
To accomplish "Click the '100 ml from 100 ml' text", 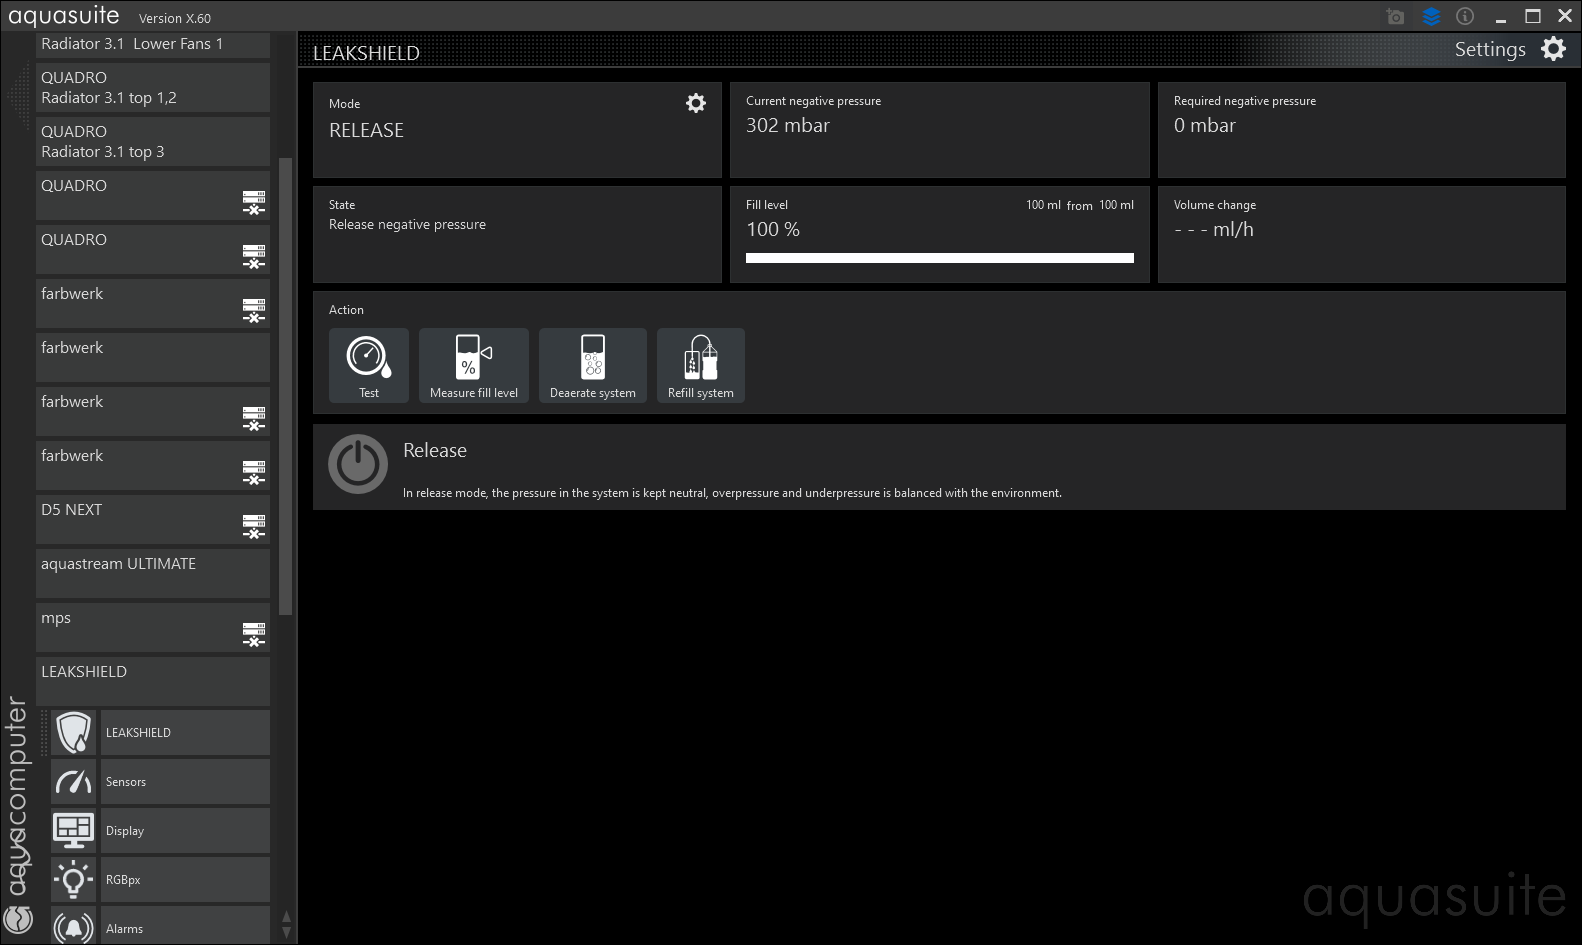I will [x=1080, y=205].
